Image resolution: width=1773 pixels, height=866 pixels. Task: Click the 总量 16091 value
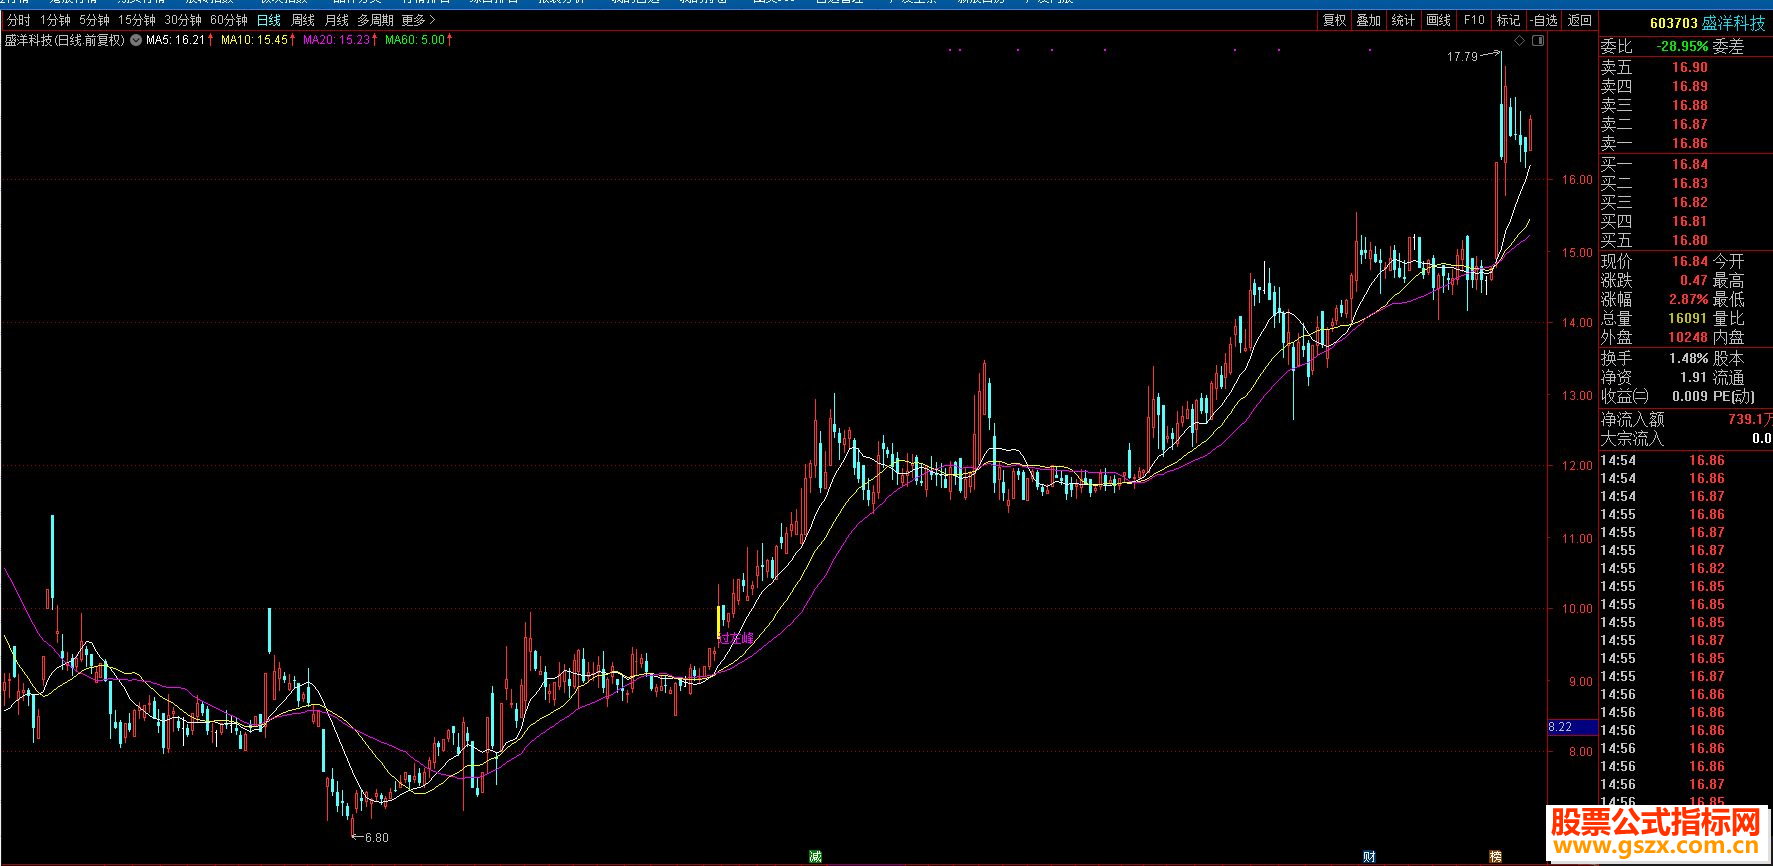[x=1687, y=318]
